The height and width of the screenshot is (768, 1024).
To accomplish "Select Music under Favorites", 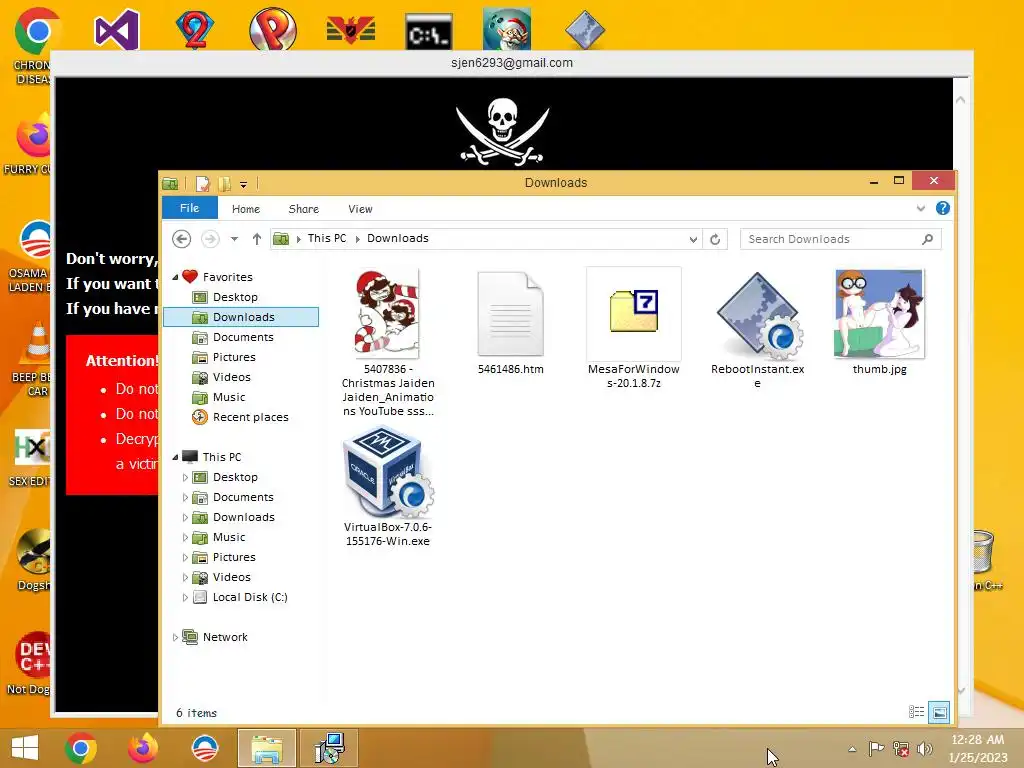I will (229, 397).
